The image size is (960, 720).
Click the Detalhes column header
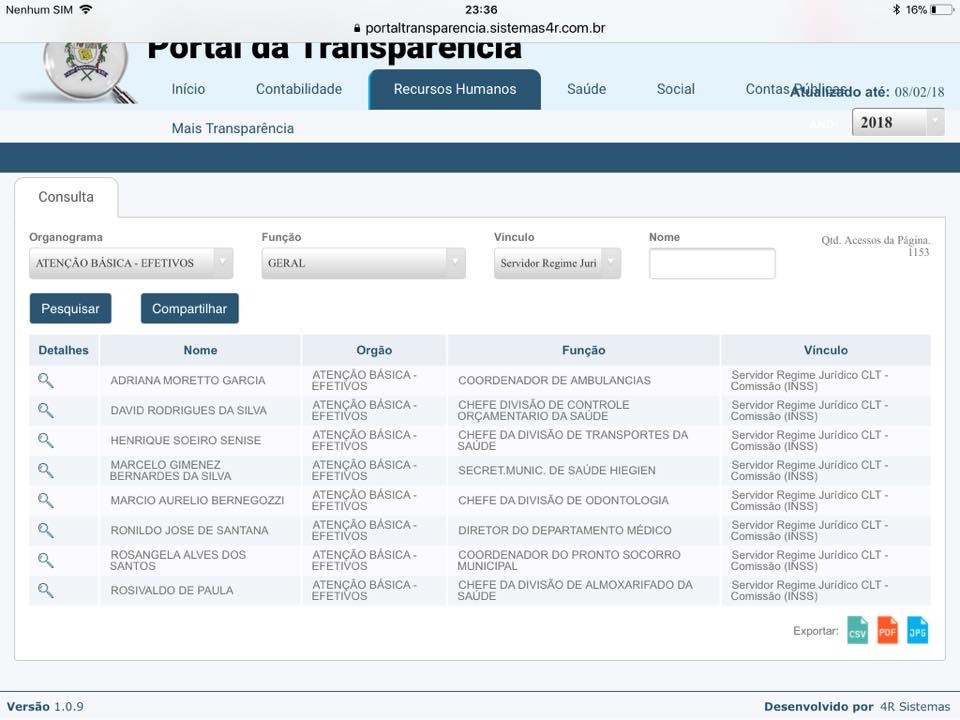tap(64, 350)
